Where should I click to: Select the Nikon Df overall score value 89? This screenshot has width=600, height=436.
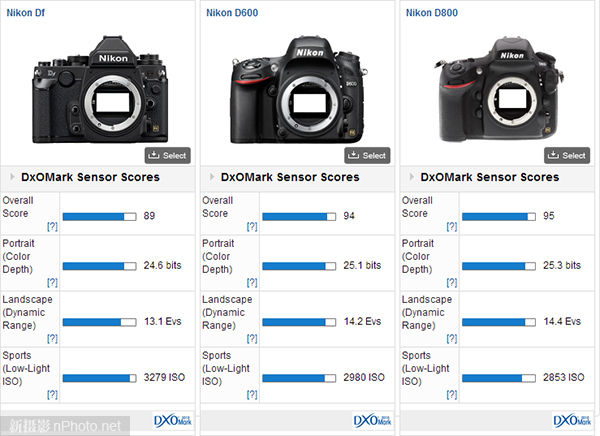coord(149,216)
